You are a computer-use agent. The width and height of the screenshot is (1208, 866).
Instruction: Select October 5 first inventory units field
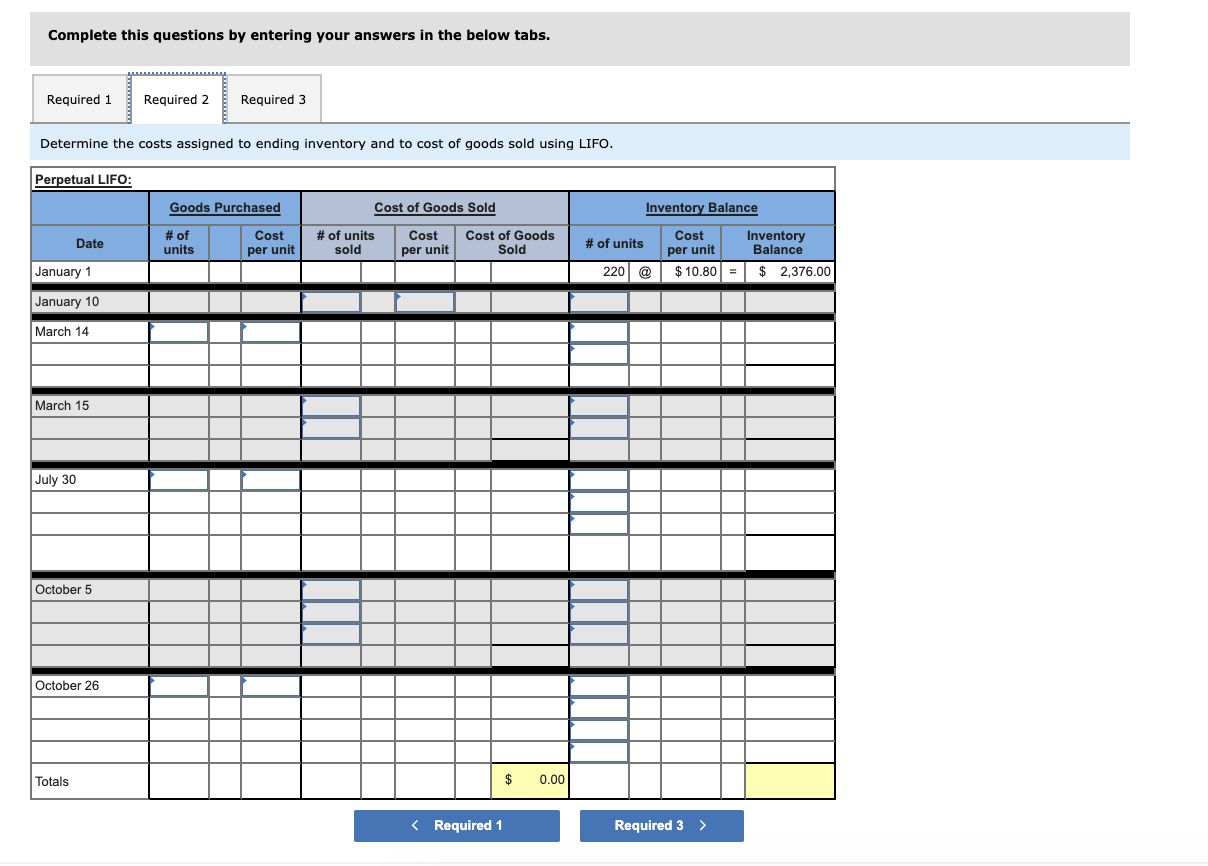pos(599,589)
